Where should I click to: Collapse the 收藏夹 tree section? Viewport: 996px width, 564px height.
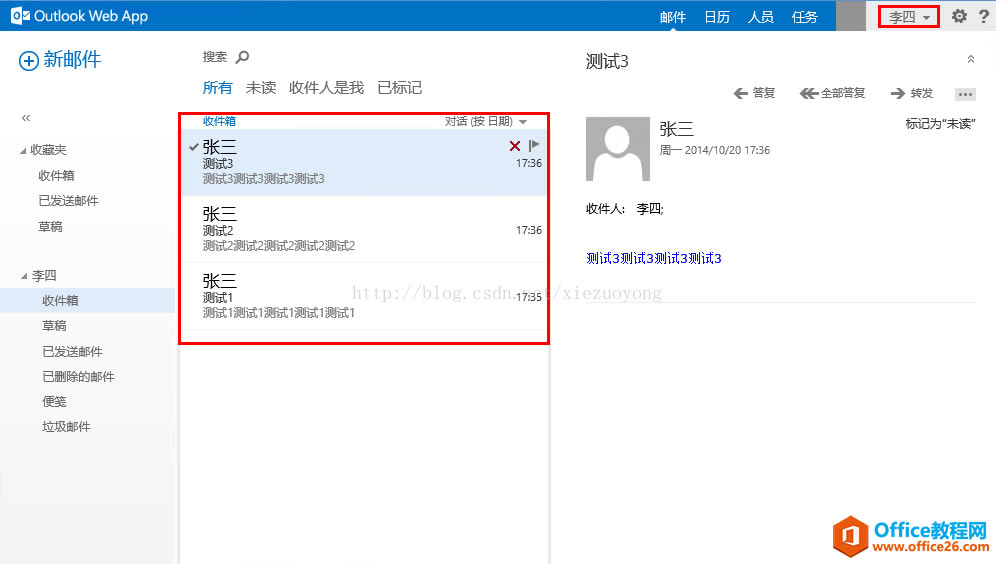(x=24, y=151)
